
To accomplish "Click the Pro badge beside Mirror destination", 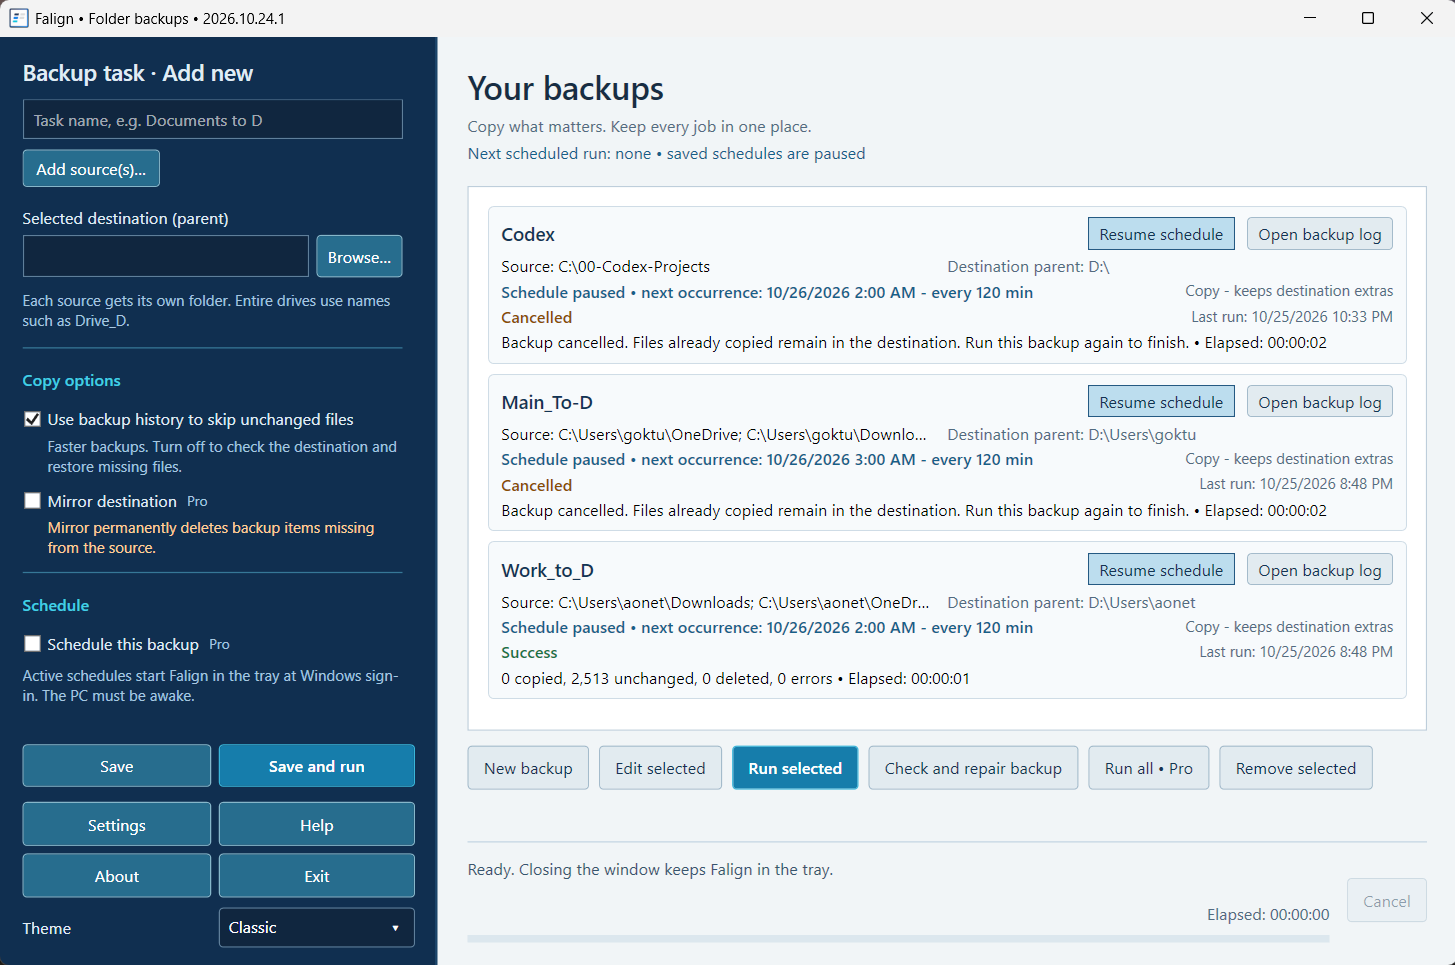I will tap(197, 501).
